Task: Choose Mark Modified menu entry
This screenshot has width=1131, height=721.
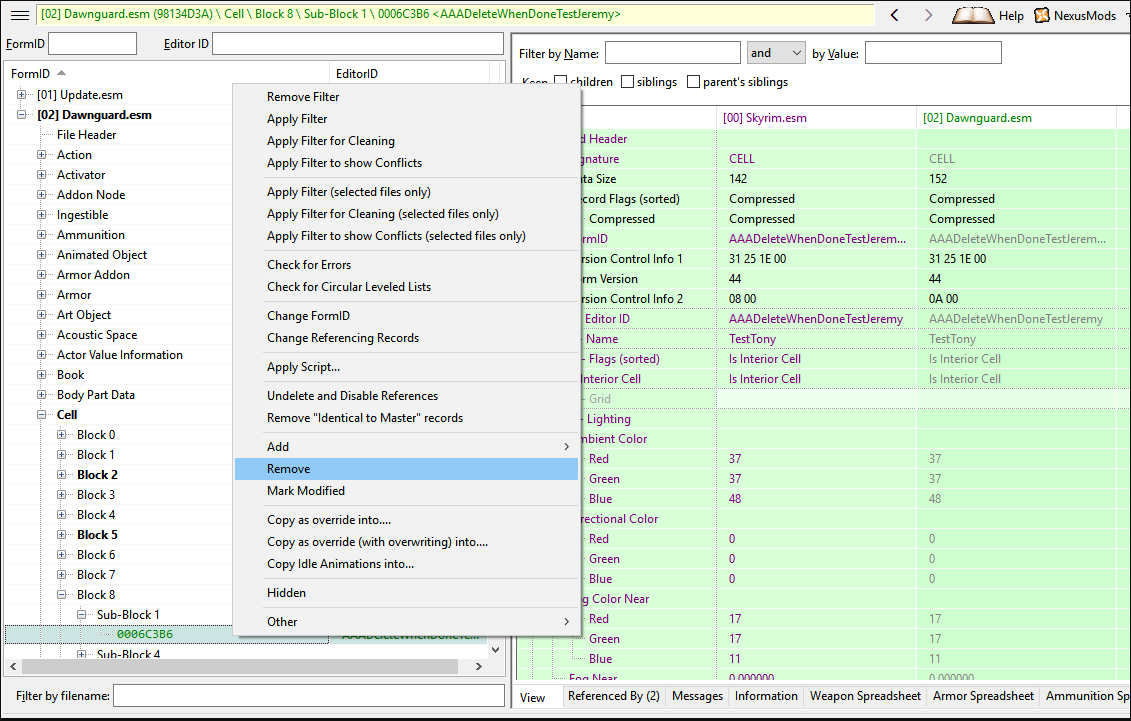Action: pyautogui.click(x=407, y=491)
